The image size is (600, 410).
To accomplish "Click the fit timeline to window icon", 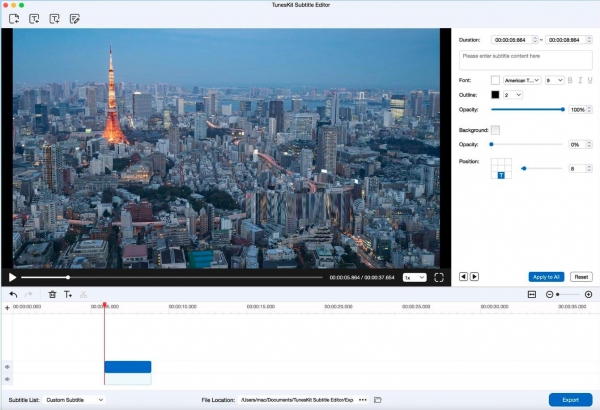I will (x=532, y=294).
